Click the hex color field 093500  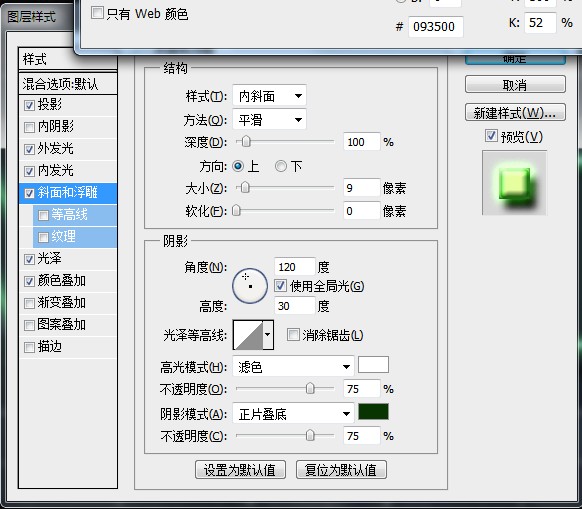coord(436,27)
